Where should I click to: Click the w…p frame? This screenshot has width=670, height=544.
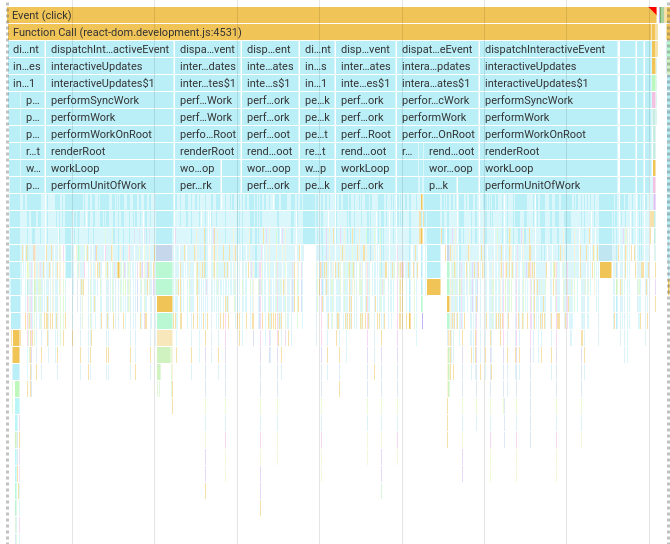[x=317, y=168]
